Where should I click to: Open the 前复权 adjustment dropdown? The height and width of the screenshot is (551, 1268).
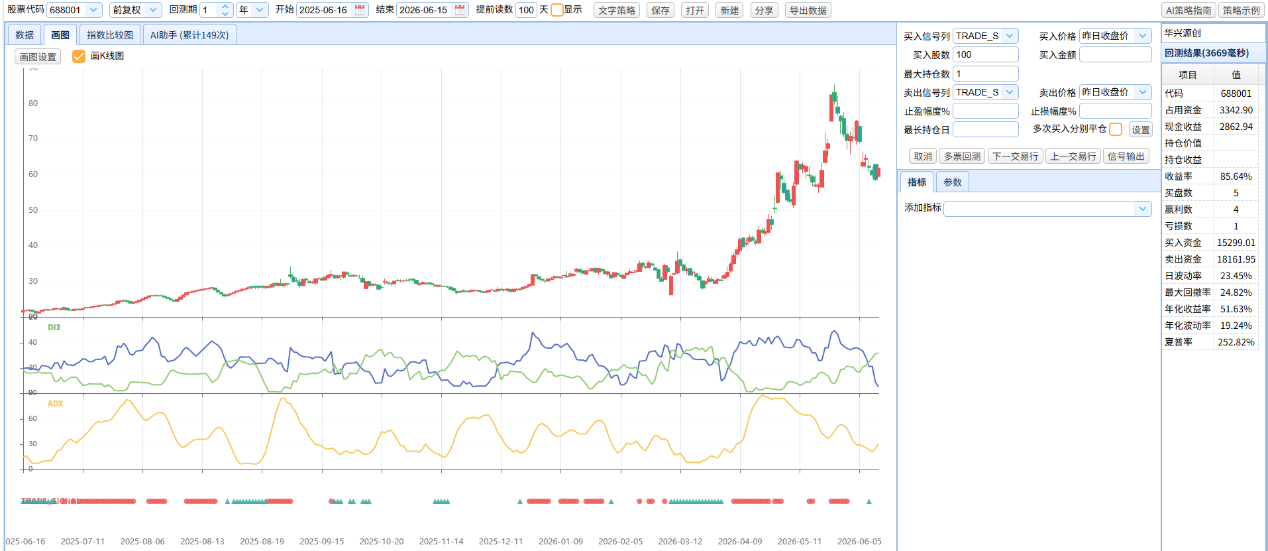click(x=152, y=10)
